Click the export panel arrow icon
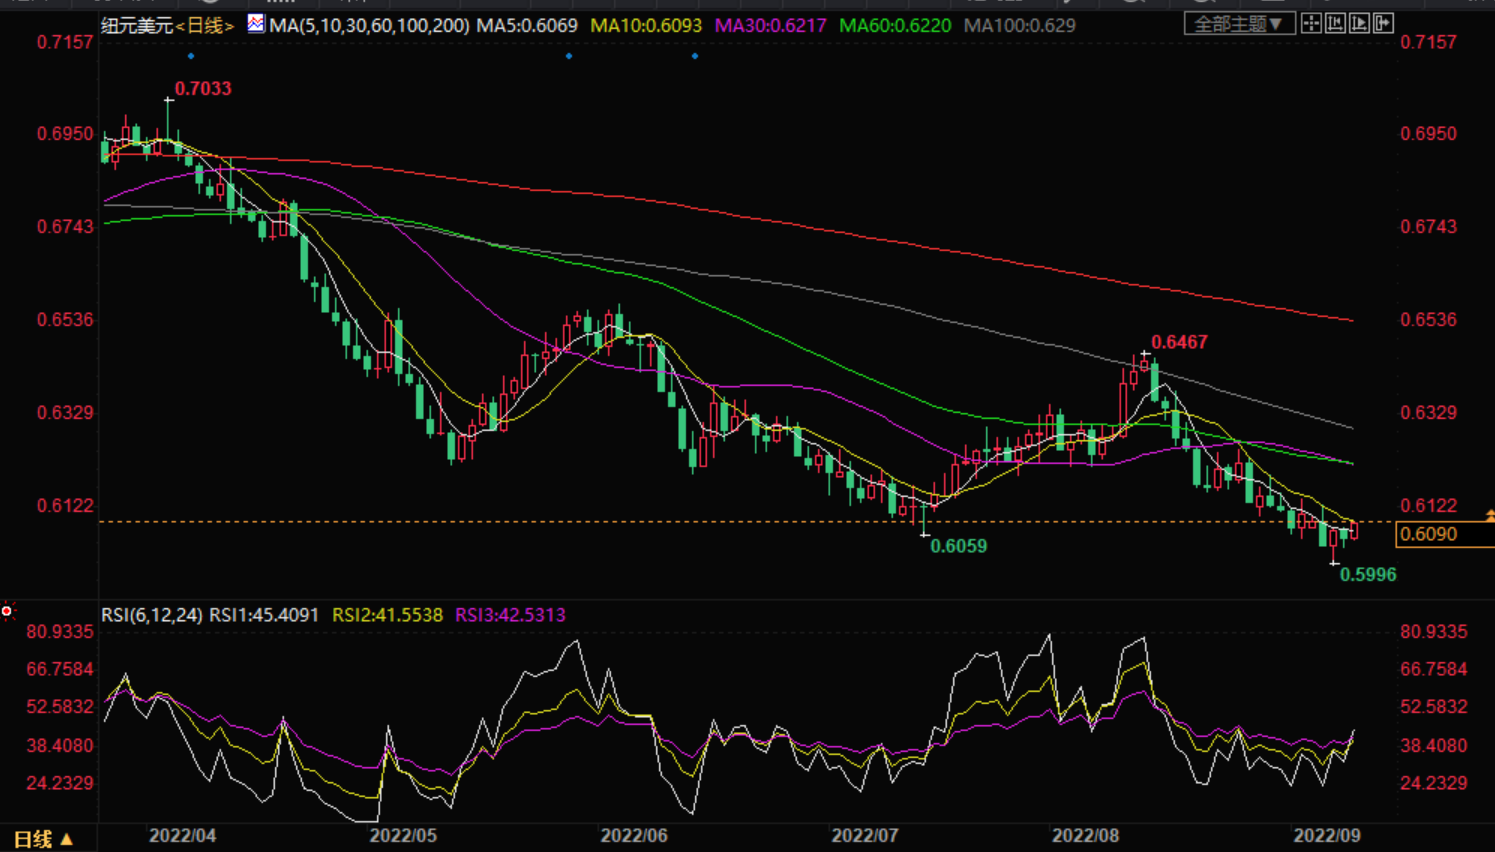The image size is (1495, 852). tap(1384, 23)
